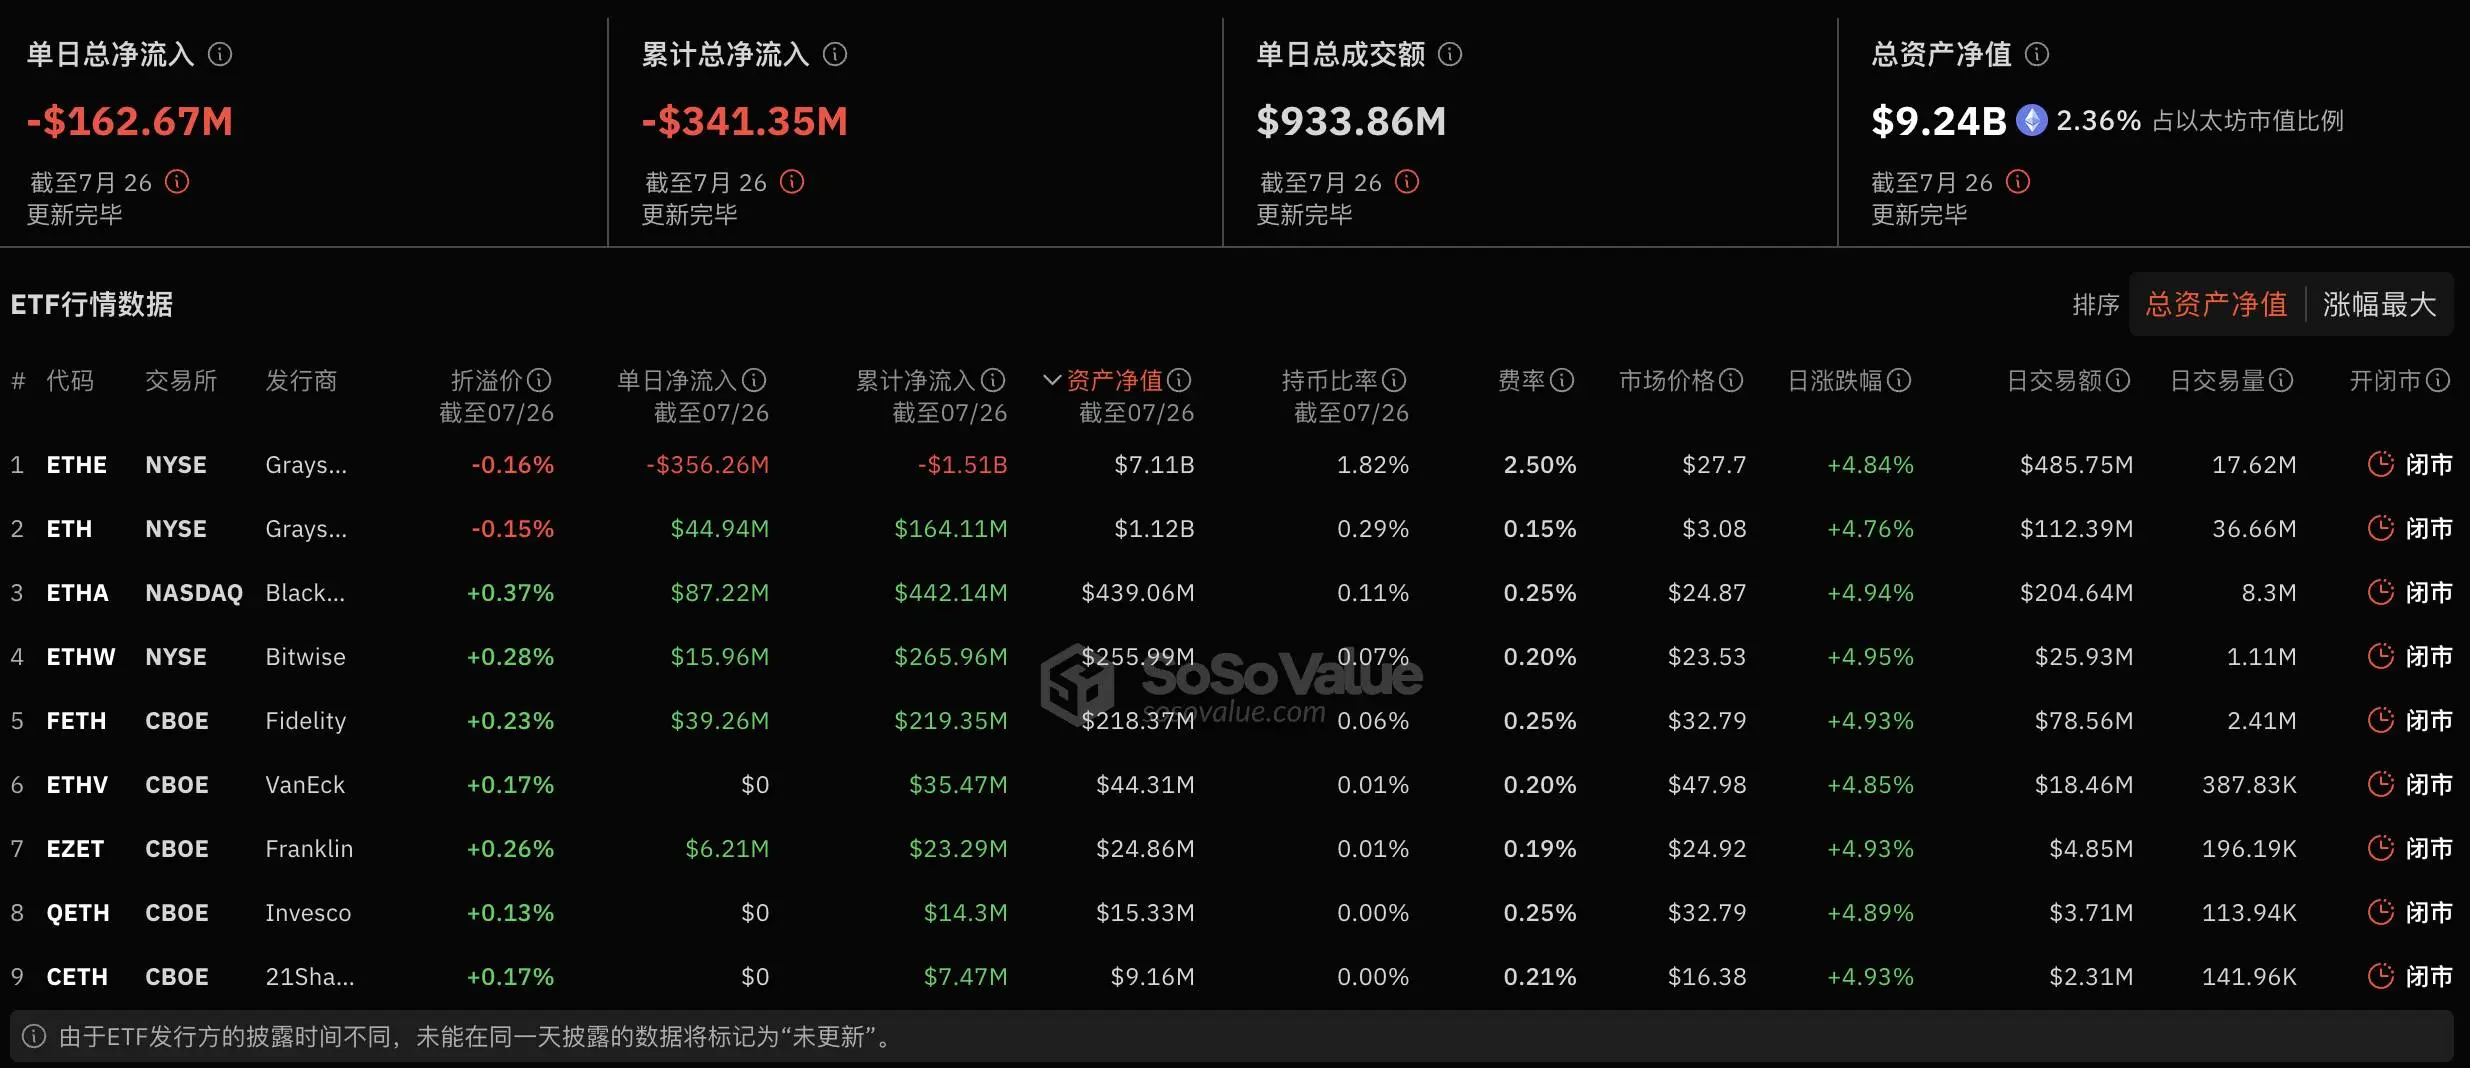Click red alert icon under $9.24B
The image size is (2470, 1068).
[x=2018, y=181]
